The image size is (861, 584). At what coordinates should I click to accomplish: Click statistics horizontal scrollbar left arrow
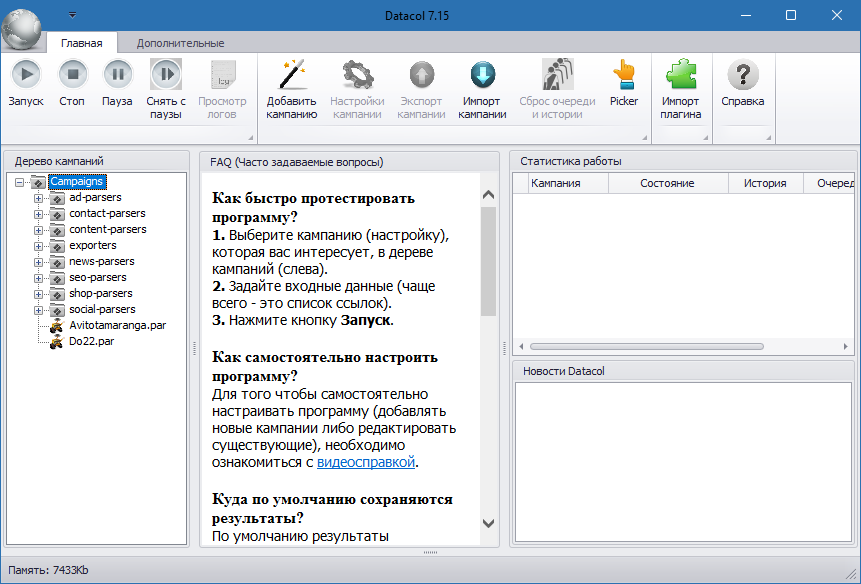point(521,346)
